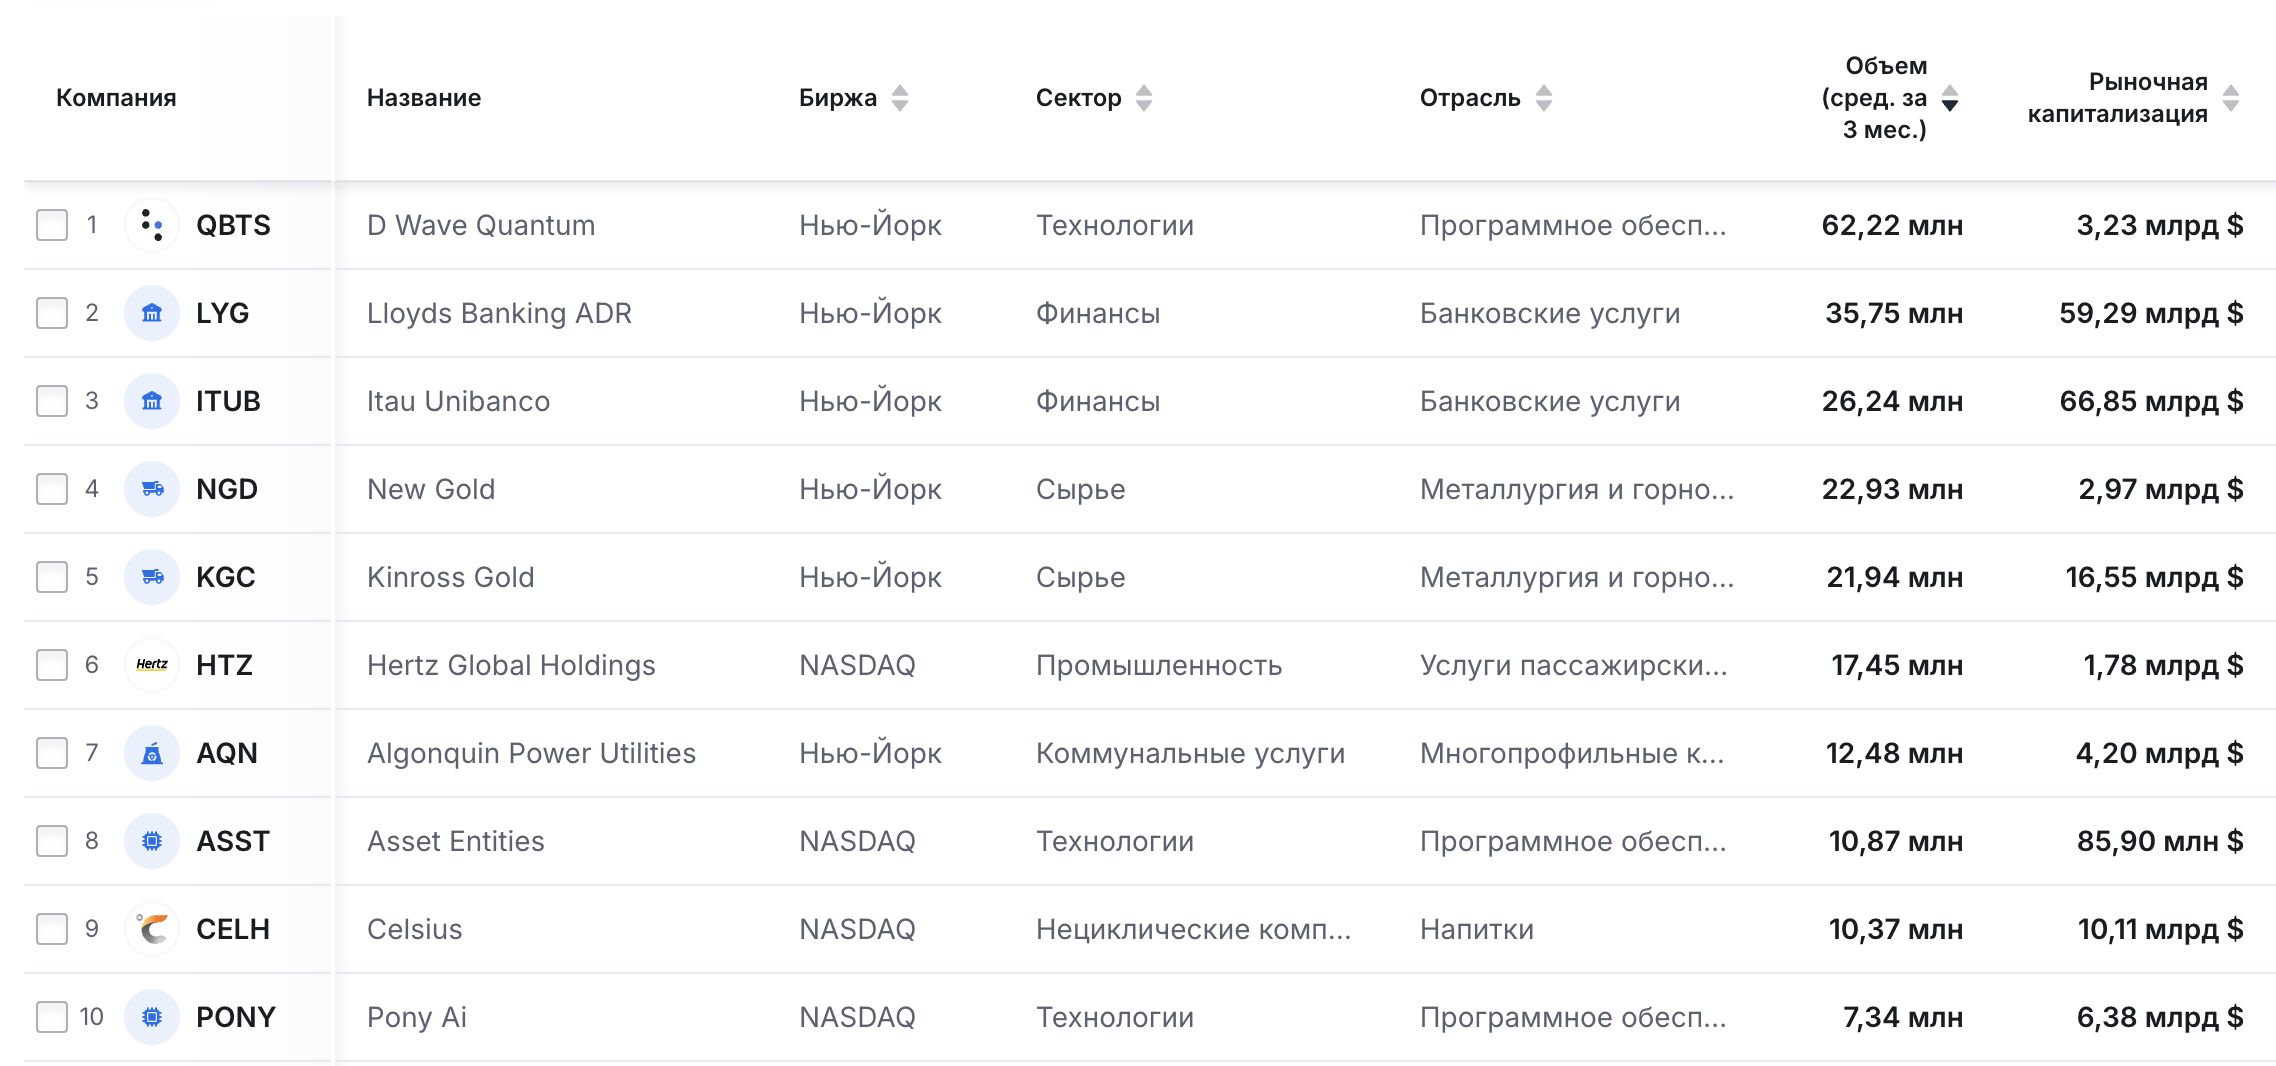Click the Asset Entities name
The width and height of the screenshot is (2276, 1066).
tap(456, 841)
